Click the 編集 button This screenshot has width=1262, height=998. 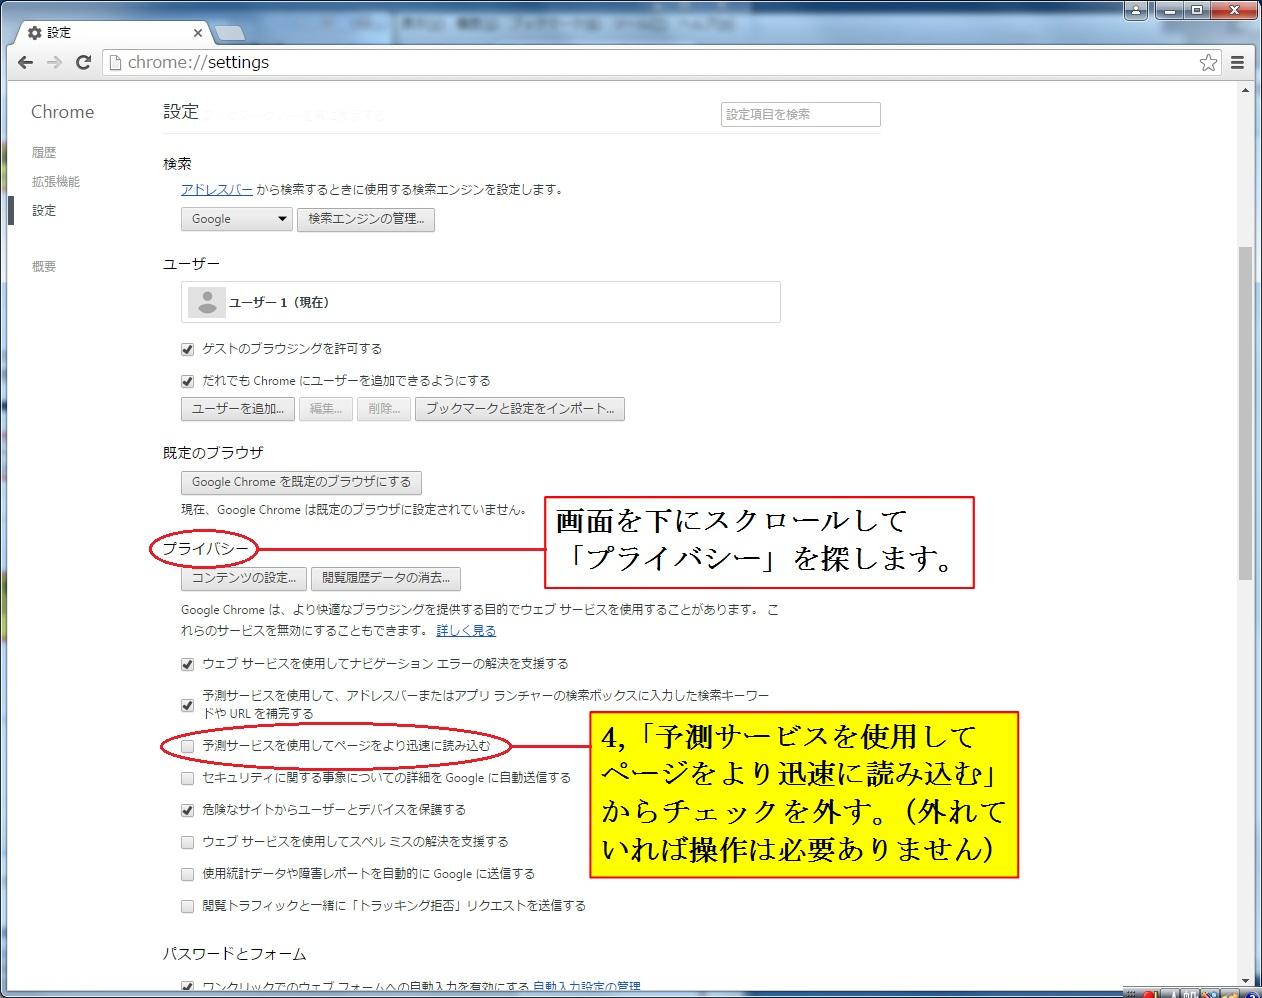326,408
